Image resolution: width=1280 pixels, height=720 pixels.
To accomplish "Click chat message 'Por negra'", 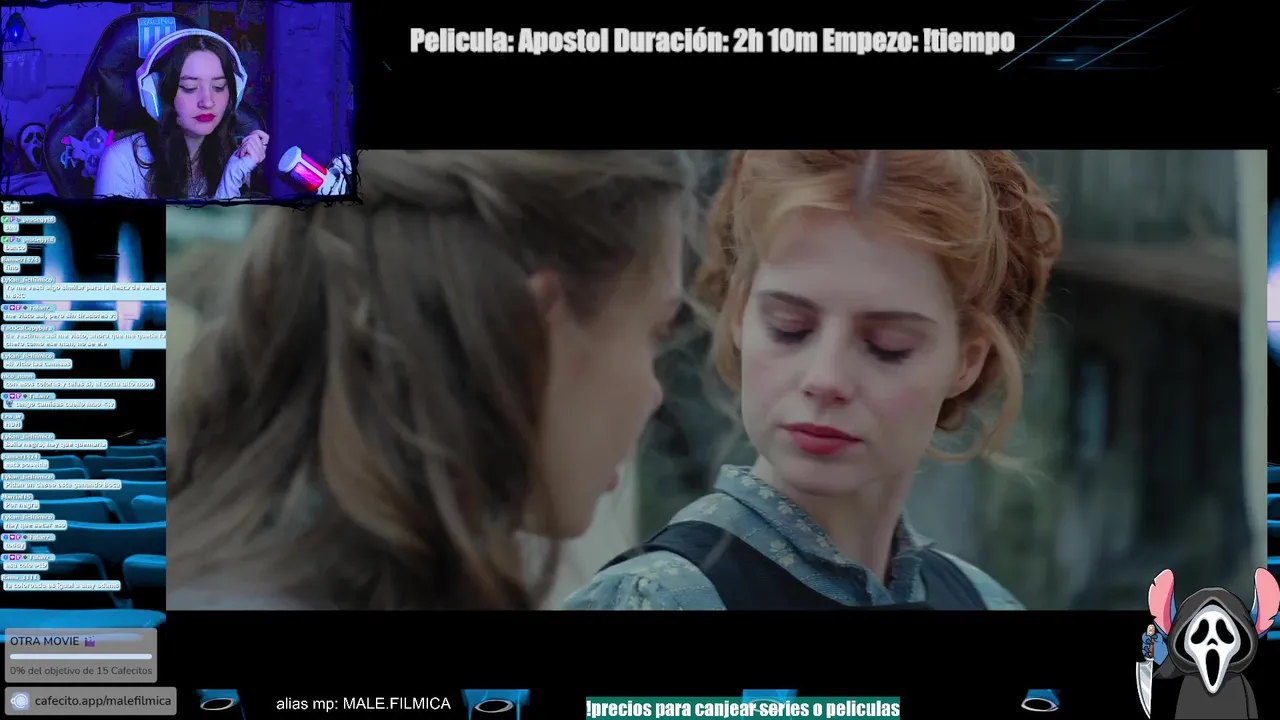I will [20, 505].
